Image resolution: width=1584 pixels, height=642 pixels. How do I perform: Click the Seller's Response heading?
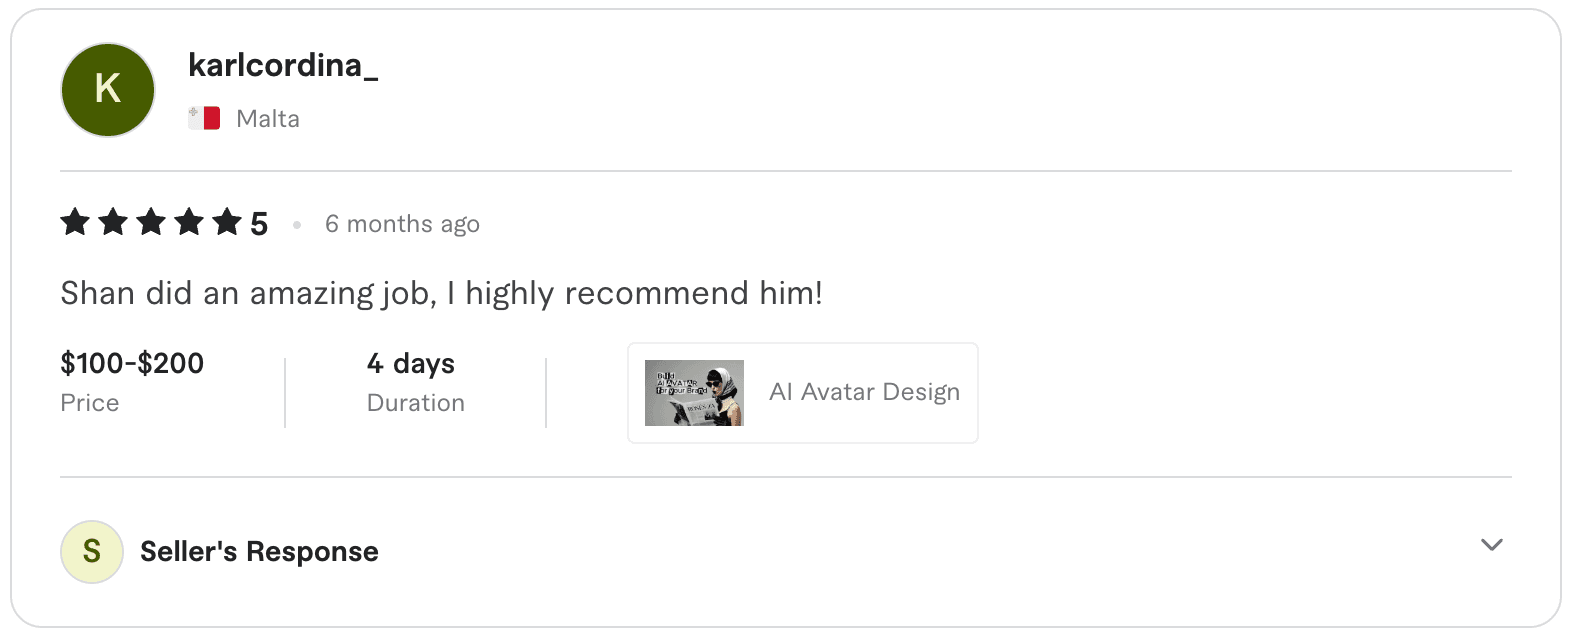pos(258,551)
